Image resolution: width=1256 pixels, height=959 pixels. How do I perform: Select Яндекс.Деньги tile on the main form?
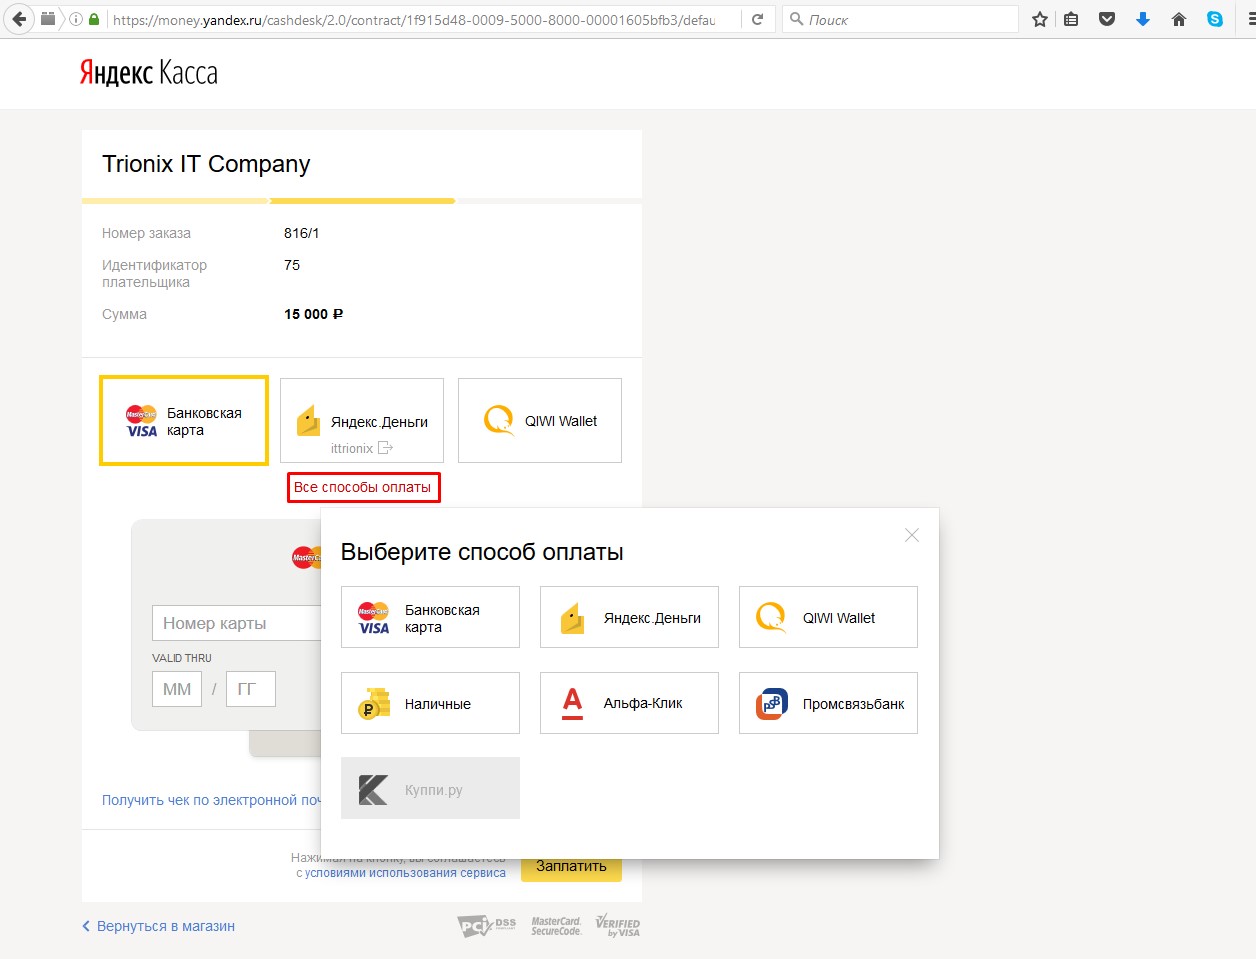pyautogui.click(x=362, y=421)
